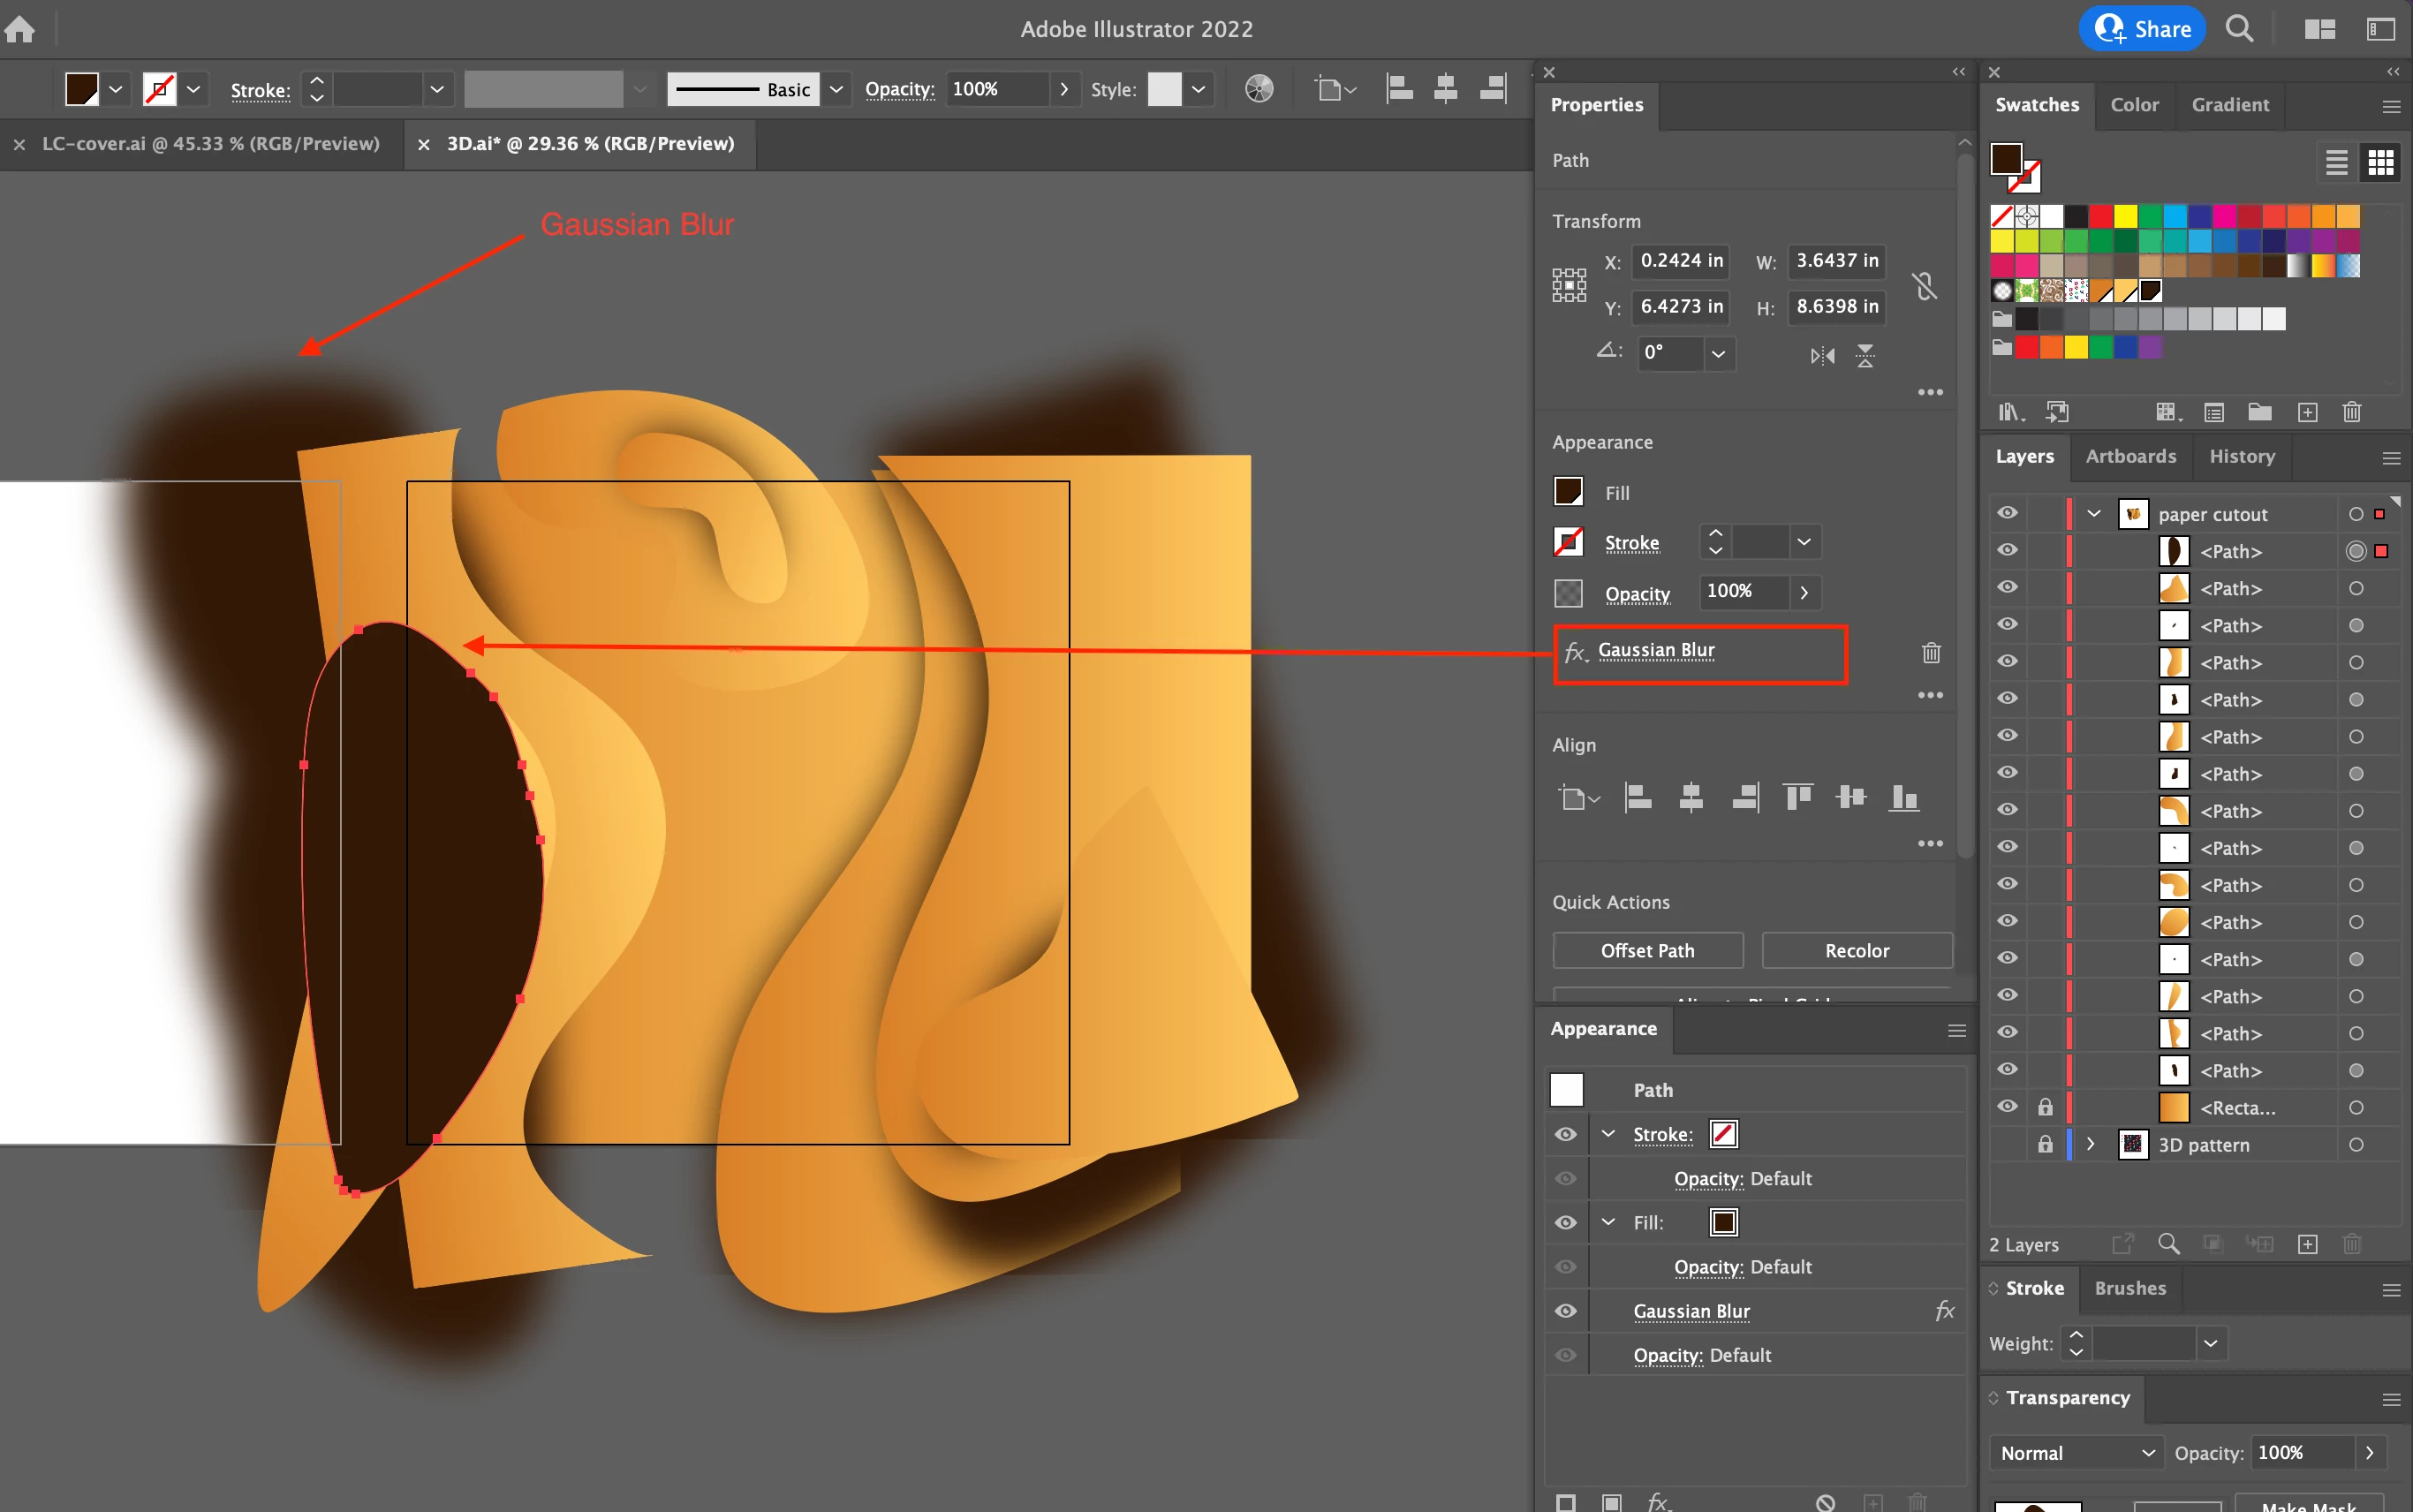Collapse the paper cutout layer

point(2093,513)
